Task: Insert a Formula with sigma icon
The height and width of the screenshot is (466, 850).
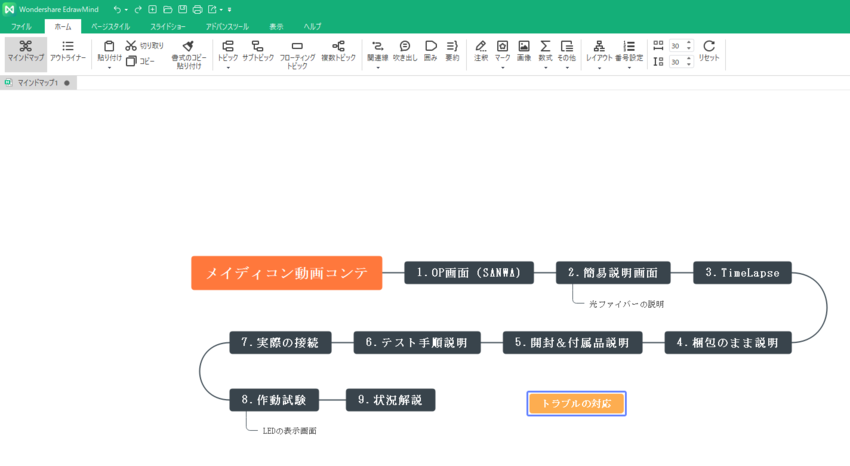Action: pos(545,50)
